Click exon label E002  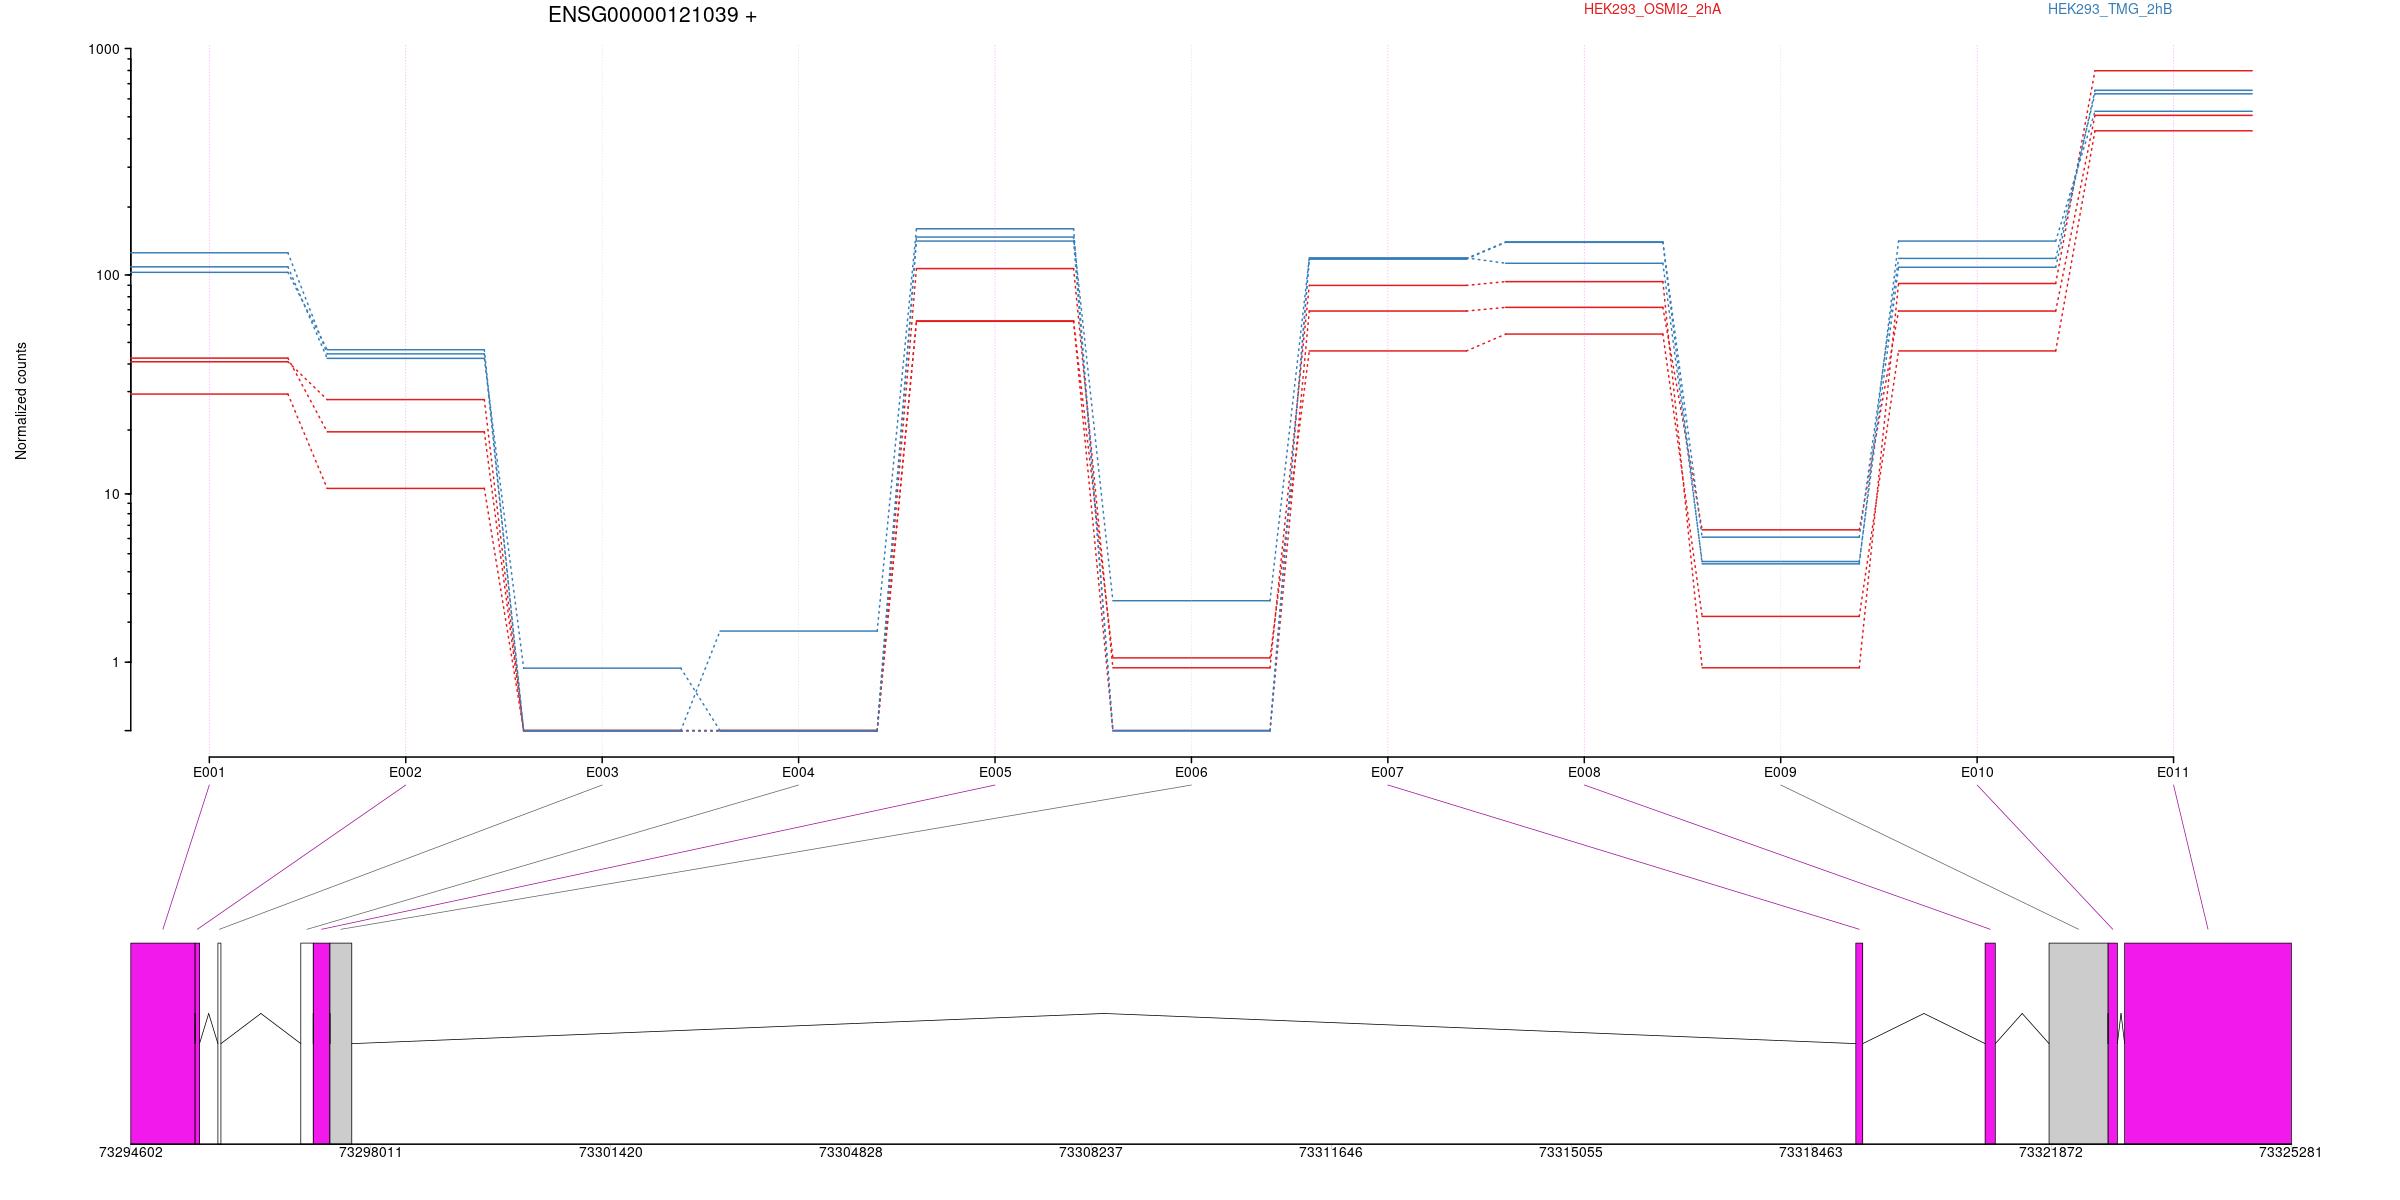click(405, 772)
